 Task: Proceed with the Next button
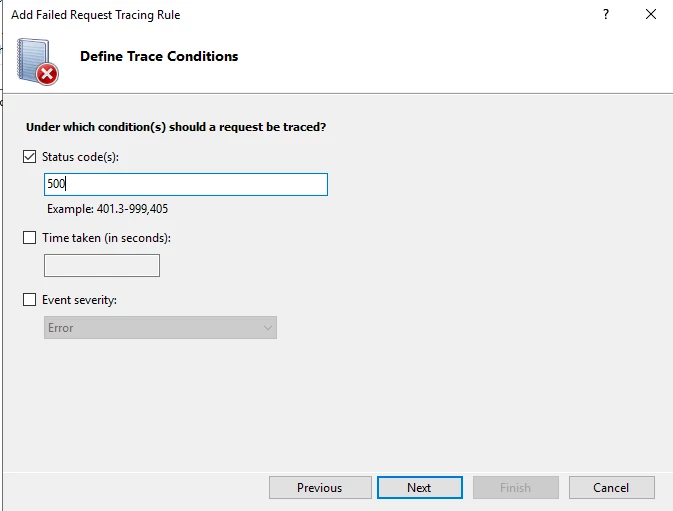420,487
